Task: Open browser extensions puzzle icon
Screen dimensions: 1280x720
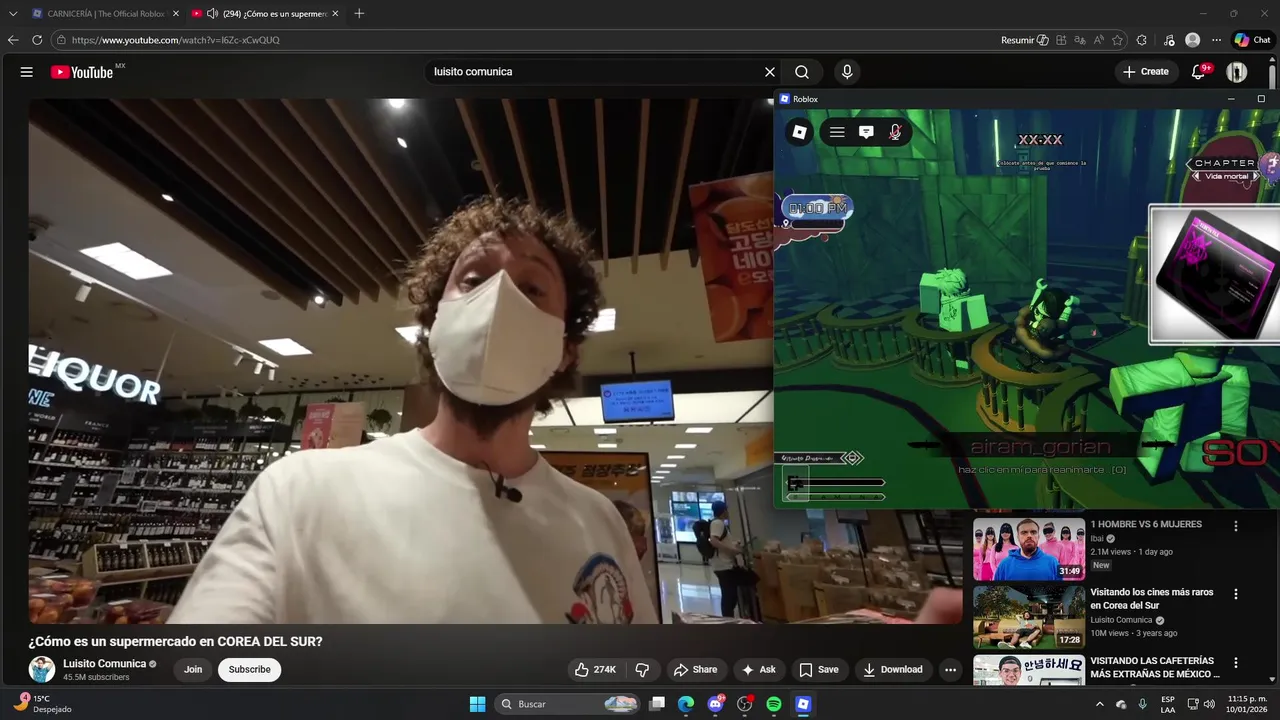Action: [x=1142, y=40]
